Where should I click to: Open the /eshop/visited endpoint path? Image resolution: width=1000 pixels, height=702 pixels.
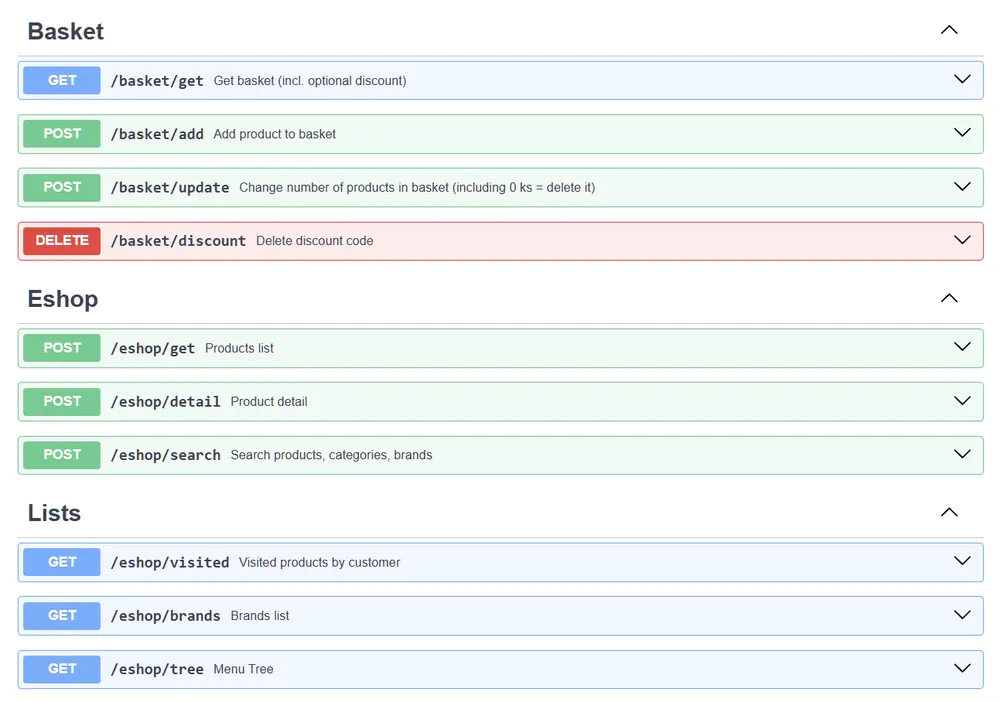pos(170,563)
